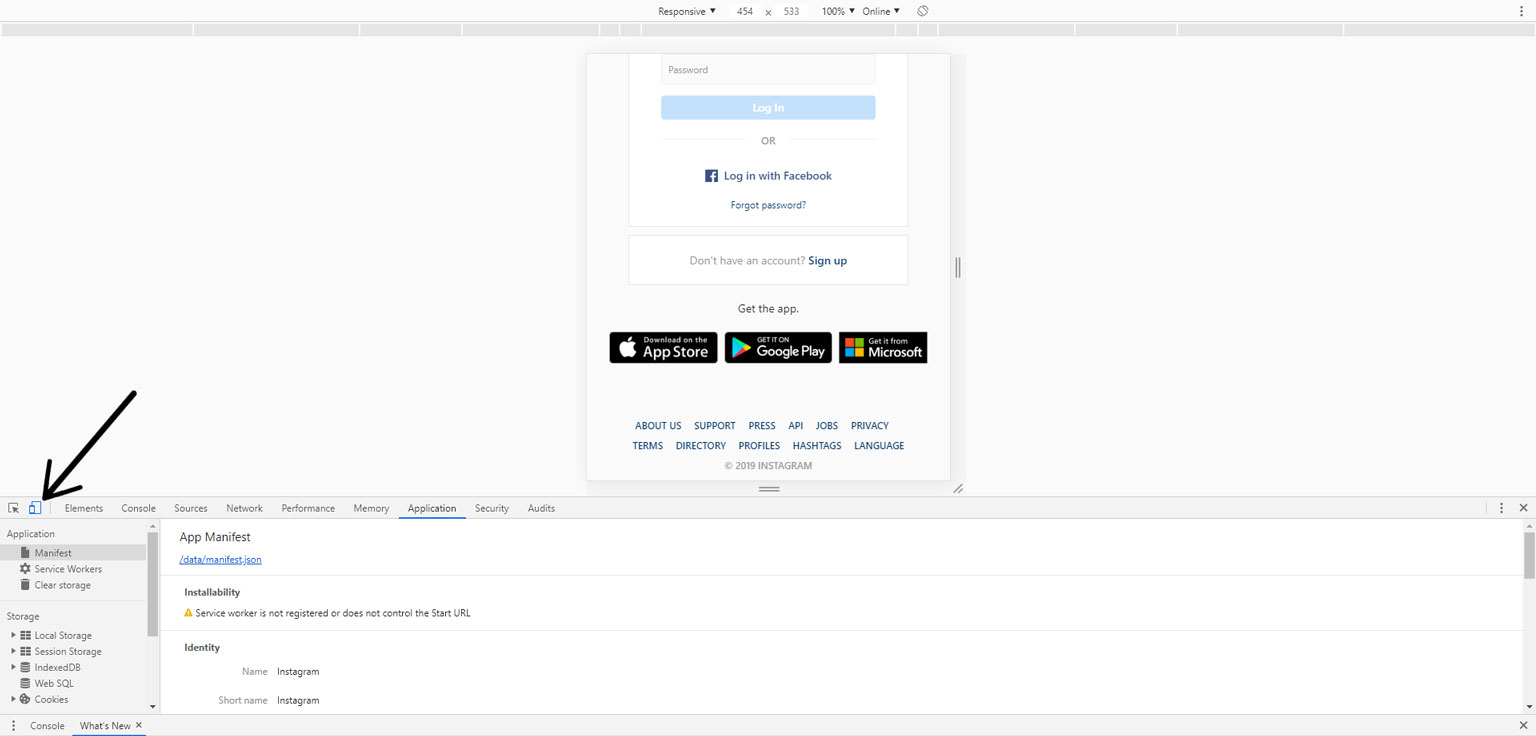Click the corner viewport resize handle
This screenshot has height=736, width=1536.
pyautogui.click(x=958, y=489)
